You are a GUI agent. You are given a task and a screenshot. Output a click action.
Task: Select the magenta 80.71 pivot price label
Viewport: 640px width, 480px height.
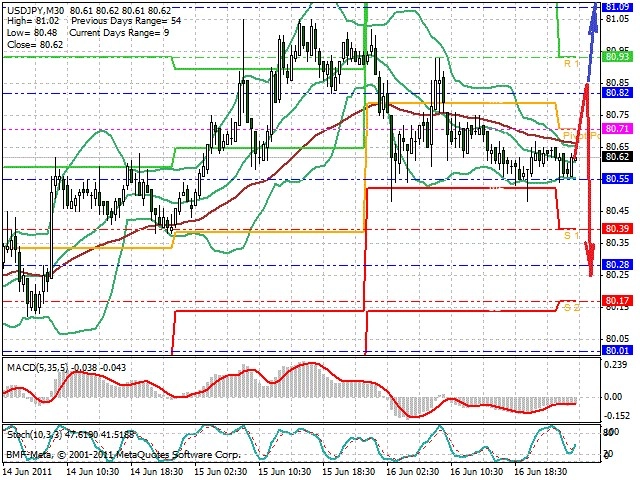pyautogui.click(x=617, y=129)
